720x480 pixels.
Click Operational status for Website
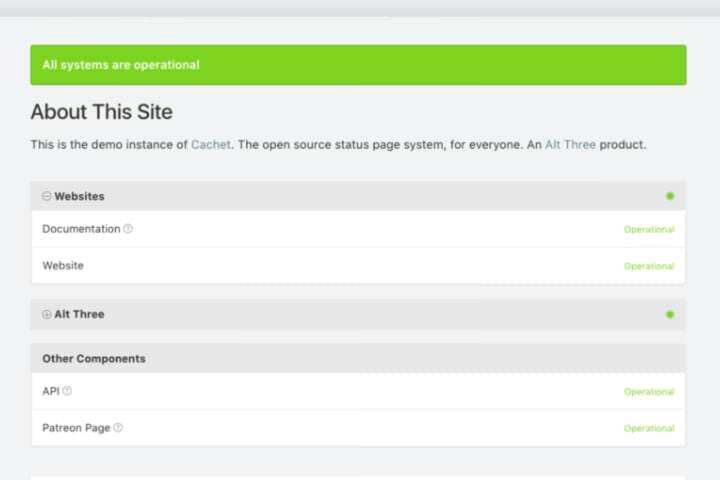coord(649,266)
